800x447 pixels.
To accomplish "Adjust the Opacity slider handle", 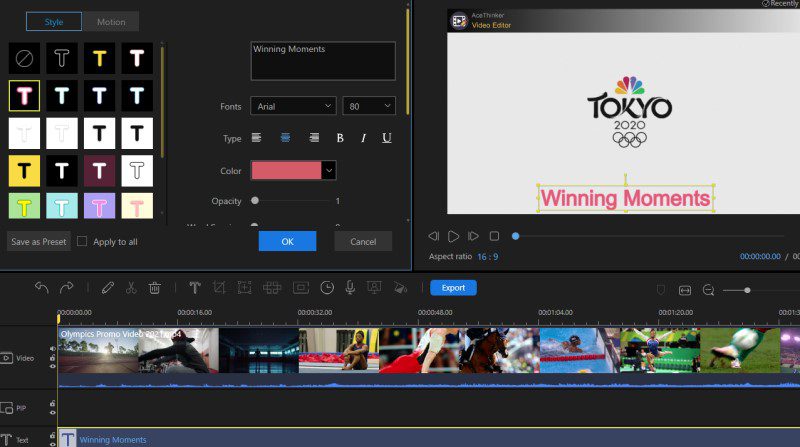I will click(x=255, y=201).
